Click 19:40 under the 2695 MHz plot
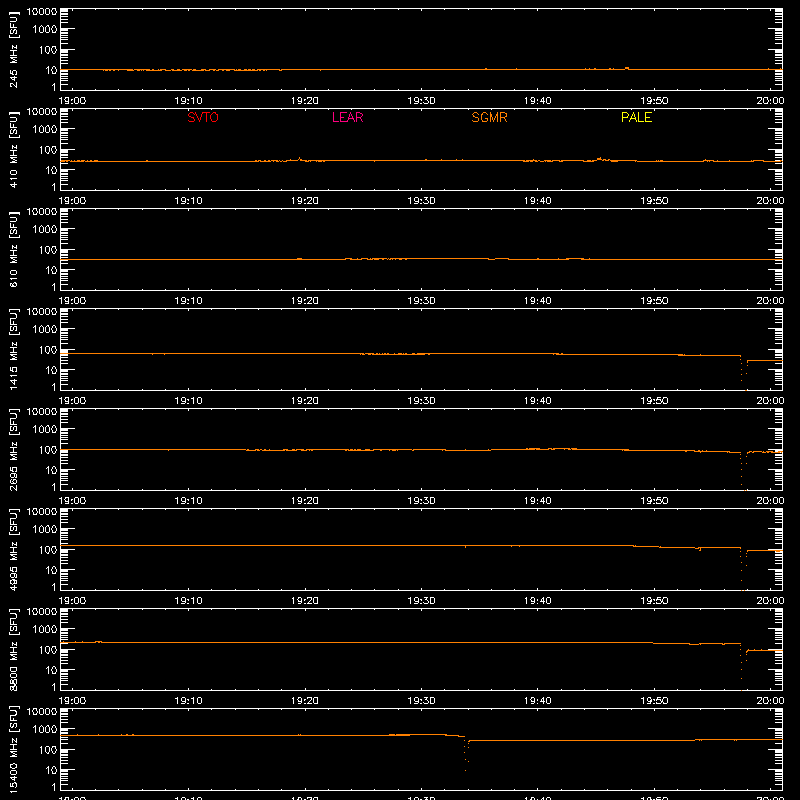 tap(538, 501)
